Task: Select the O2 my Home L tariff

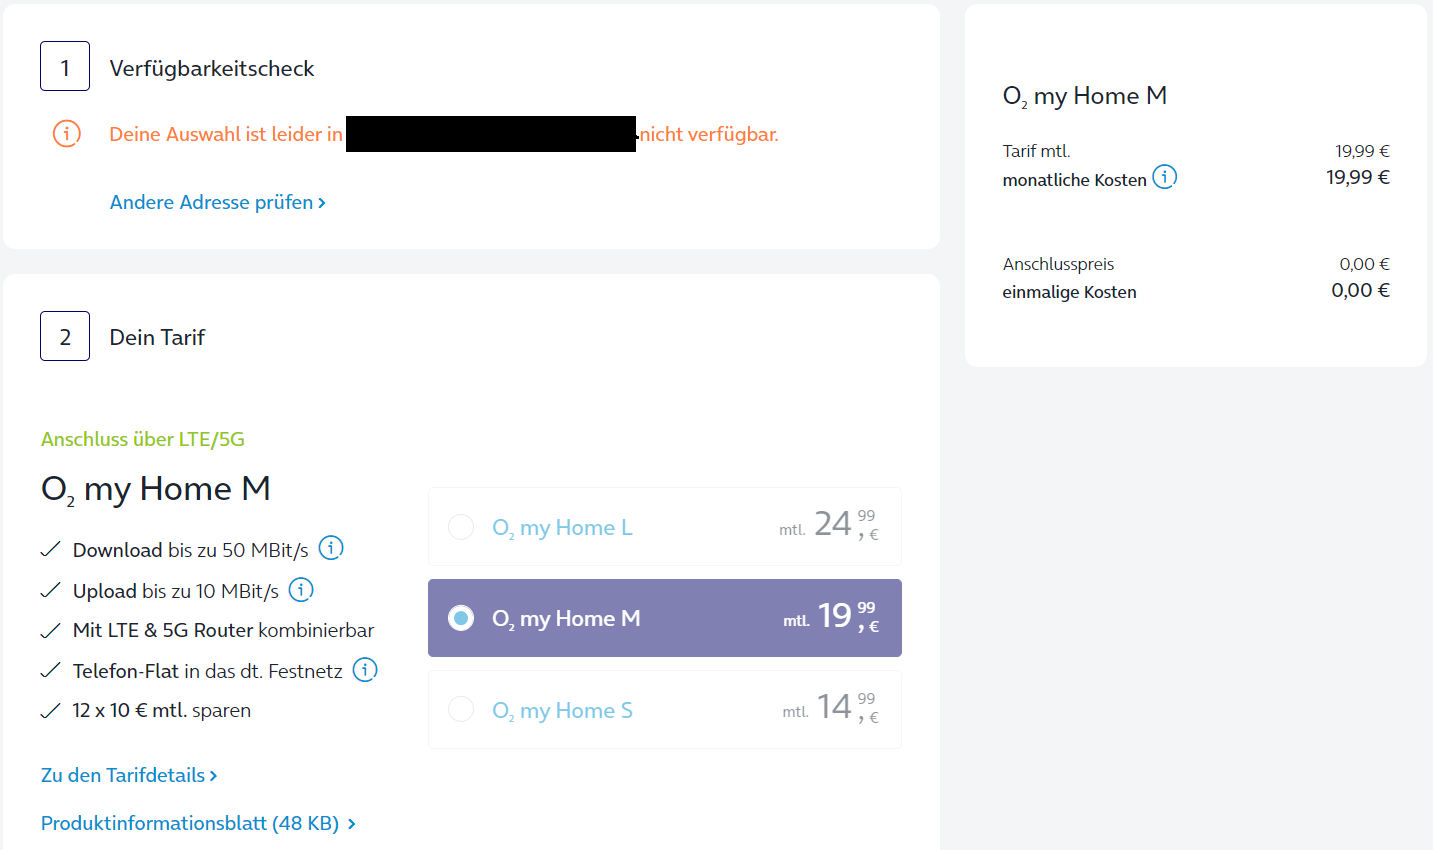Action: (665, 527)
